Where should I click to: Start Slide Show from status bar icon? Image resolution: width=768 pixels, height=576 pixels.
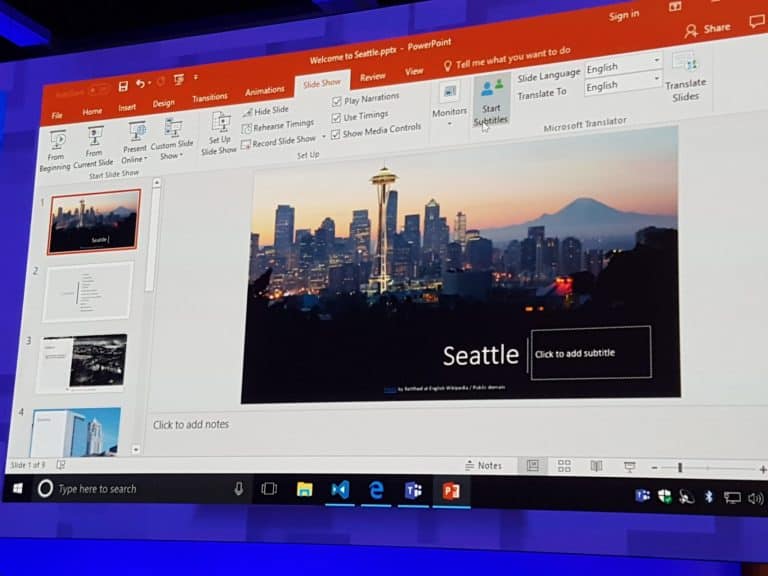click(629, 467)
